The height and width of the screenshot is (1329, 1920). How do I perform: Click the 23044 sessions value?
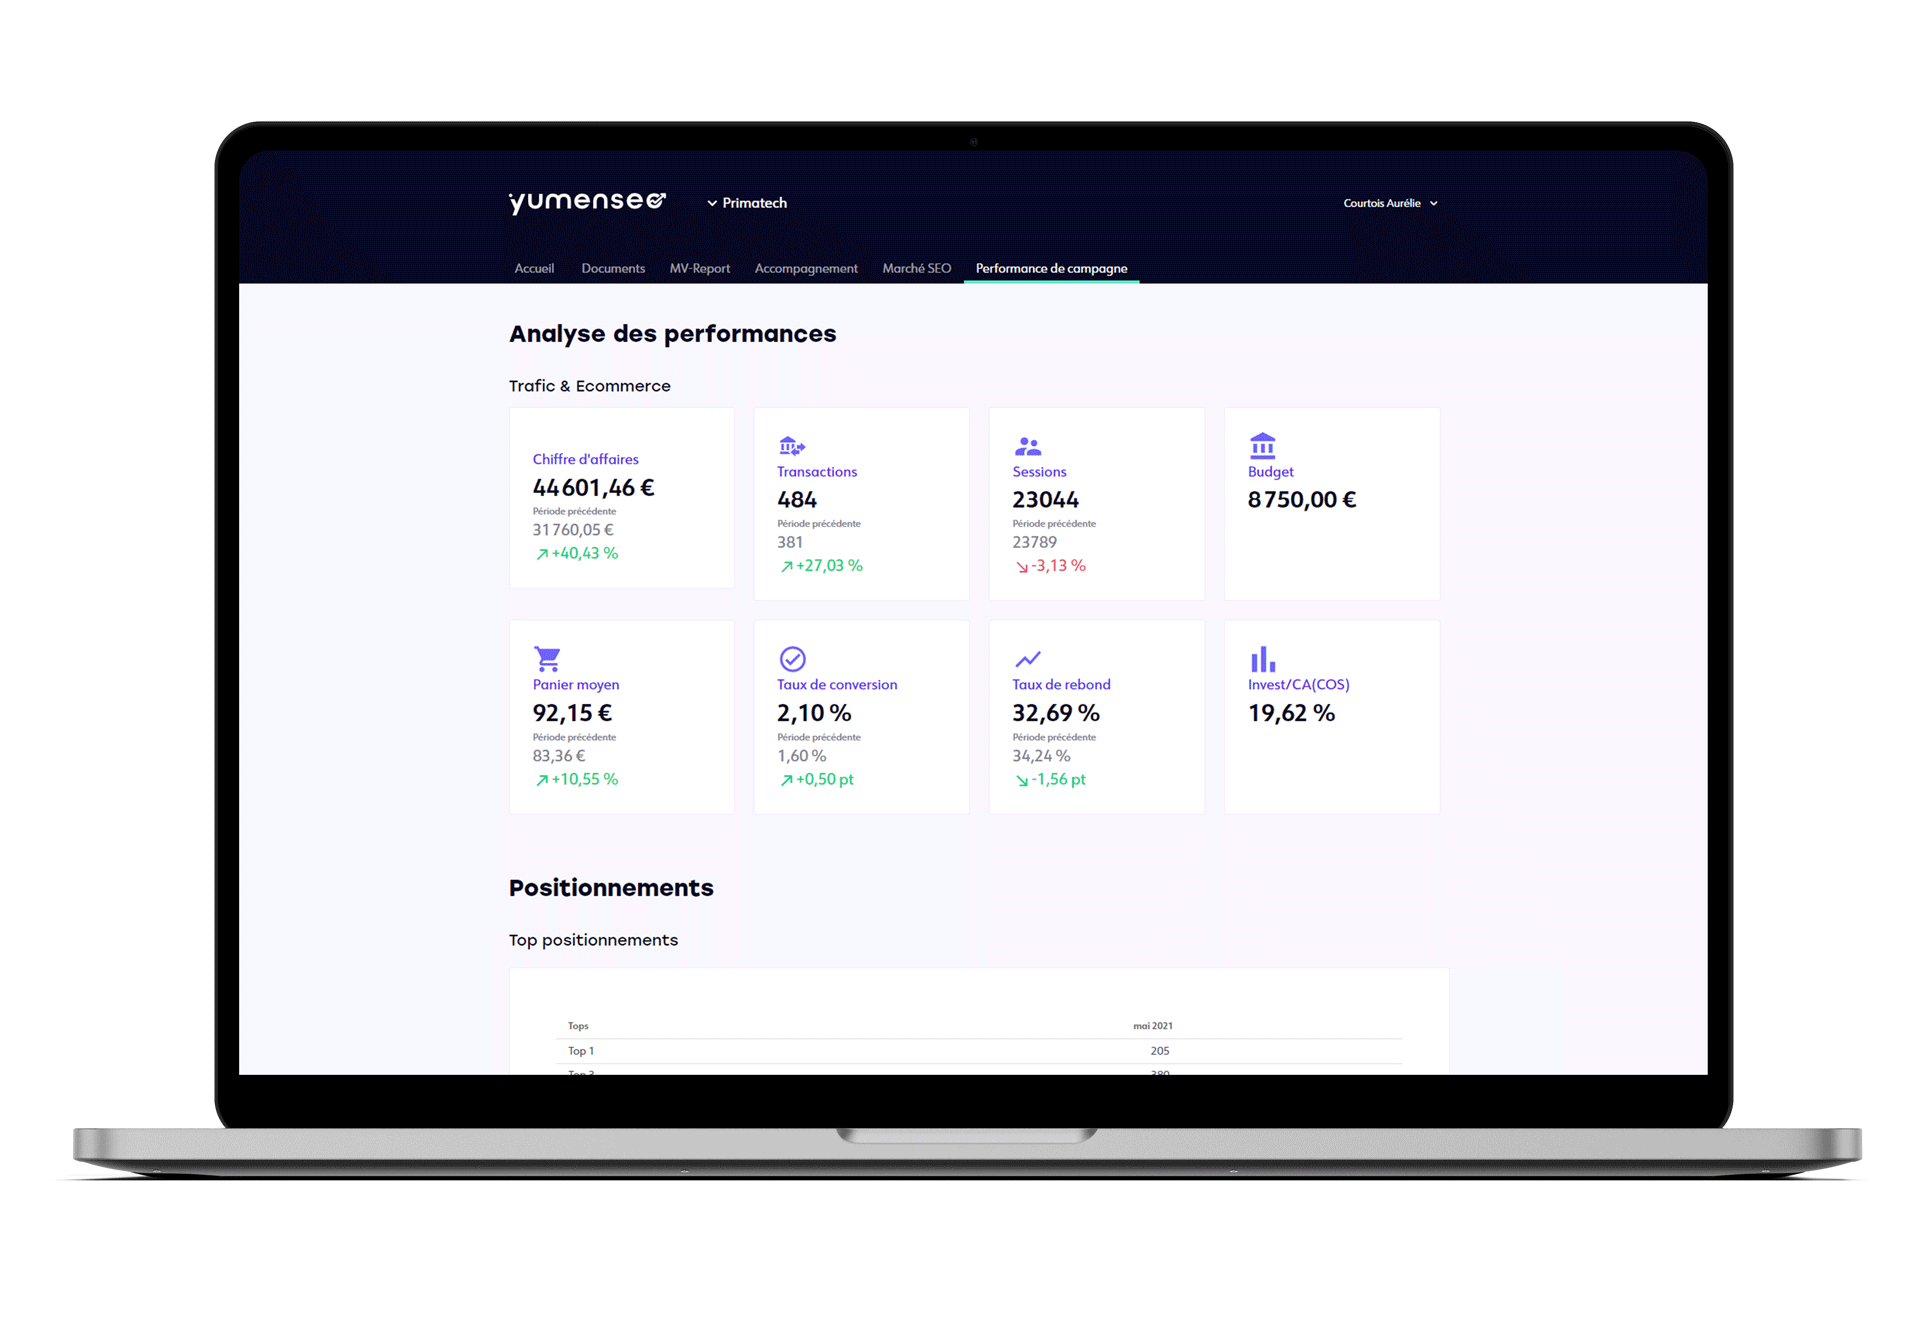pyautogui.click(x=1045, y=500)
